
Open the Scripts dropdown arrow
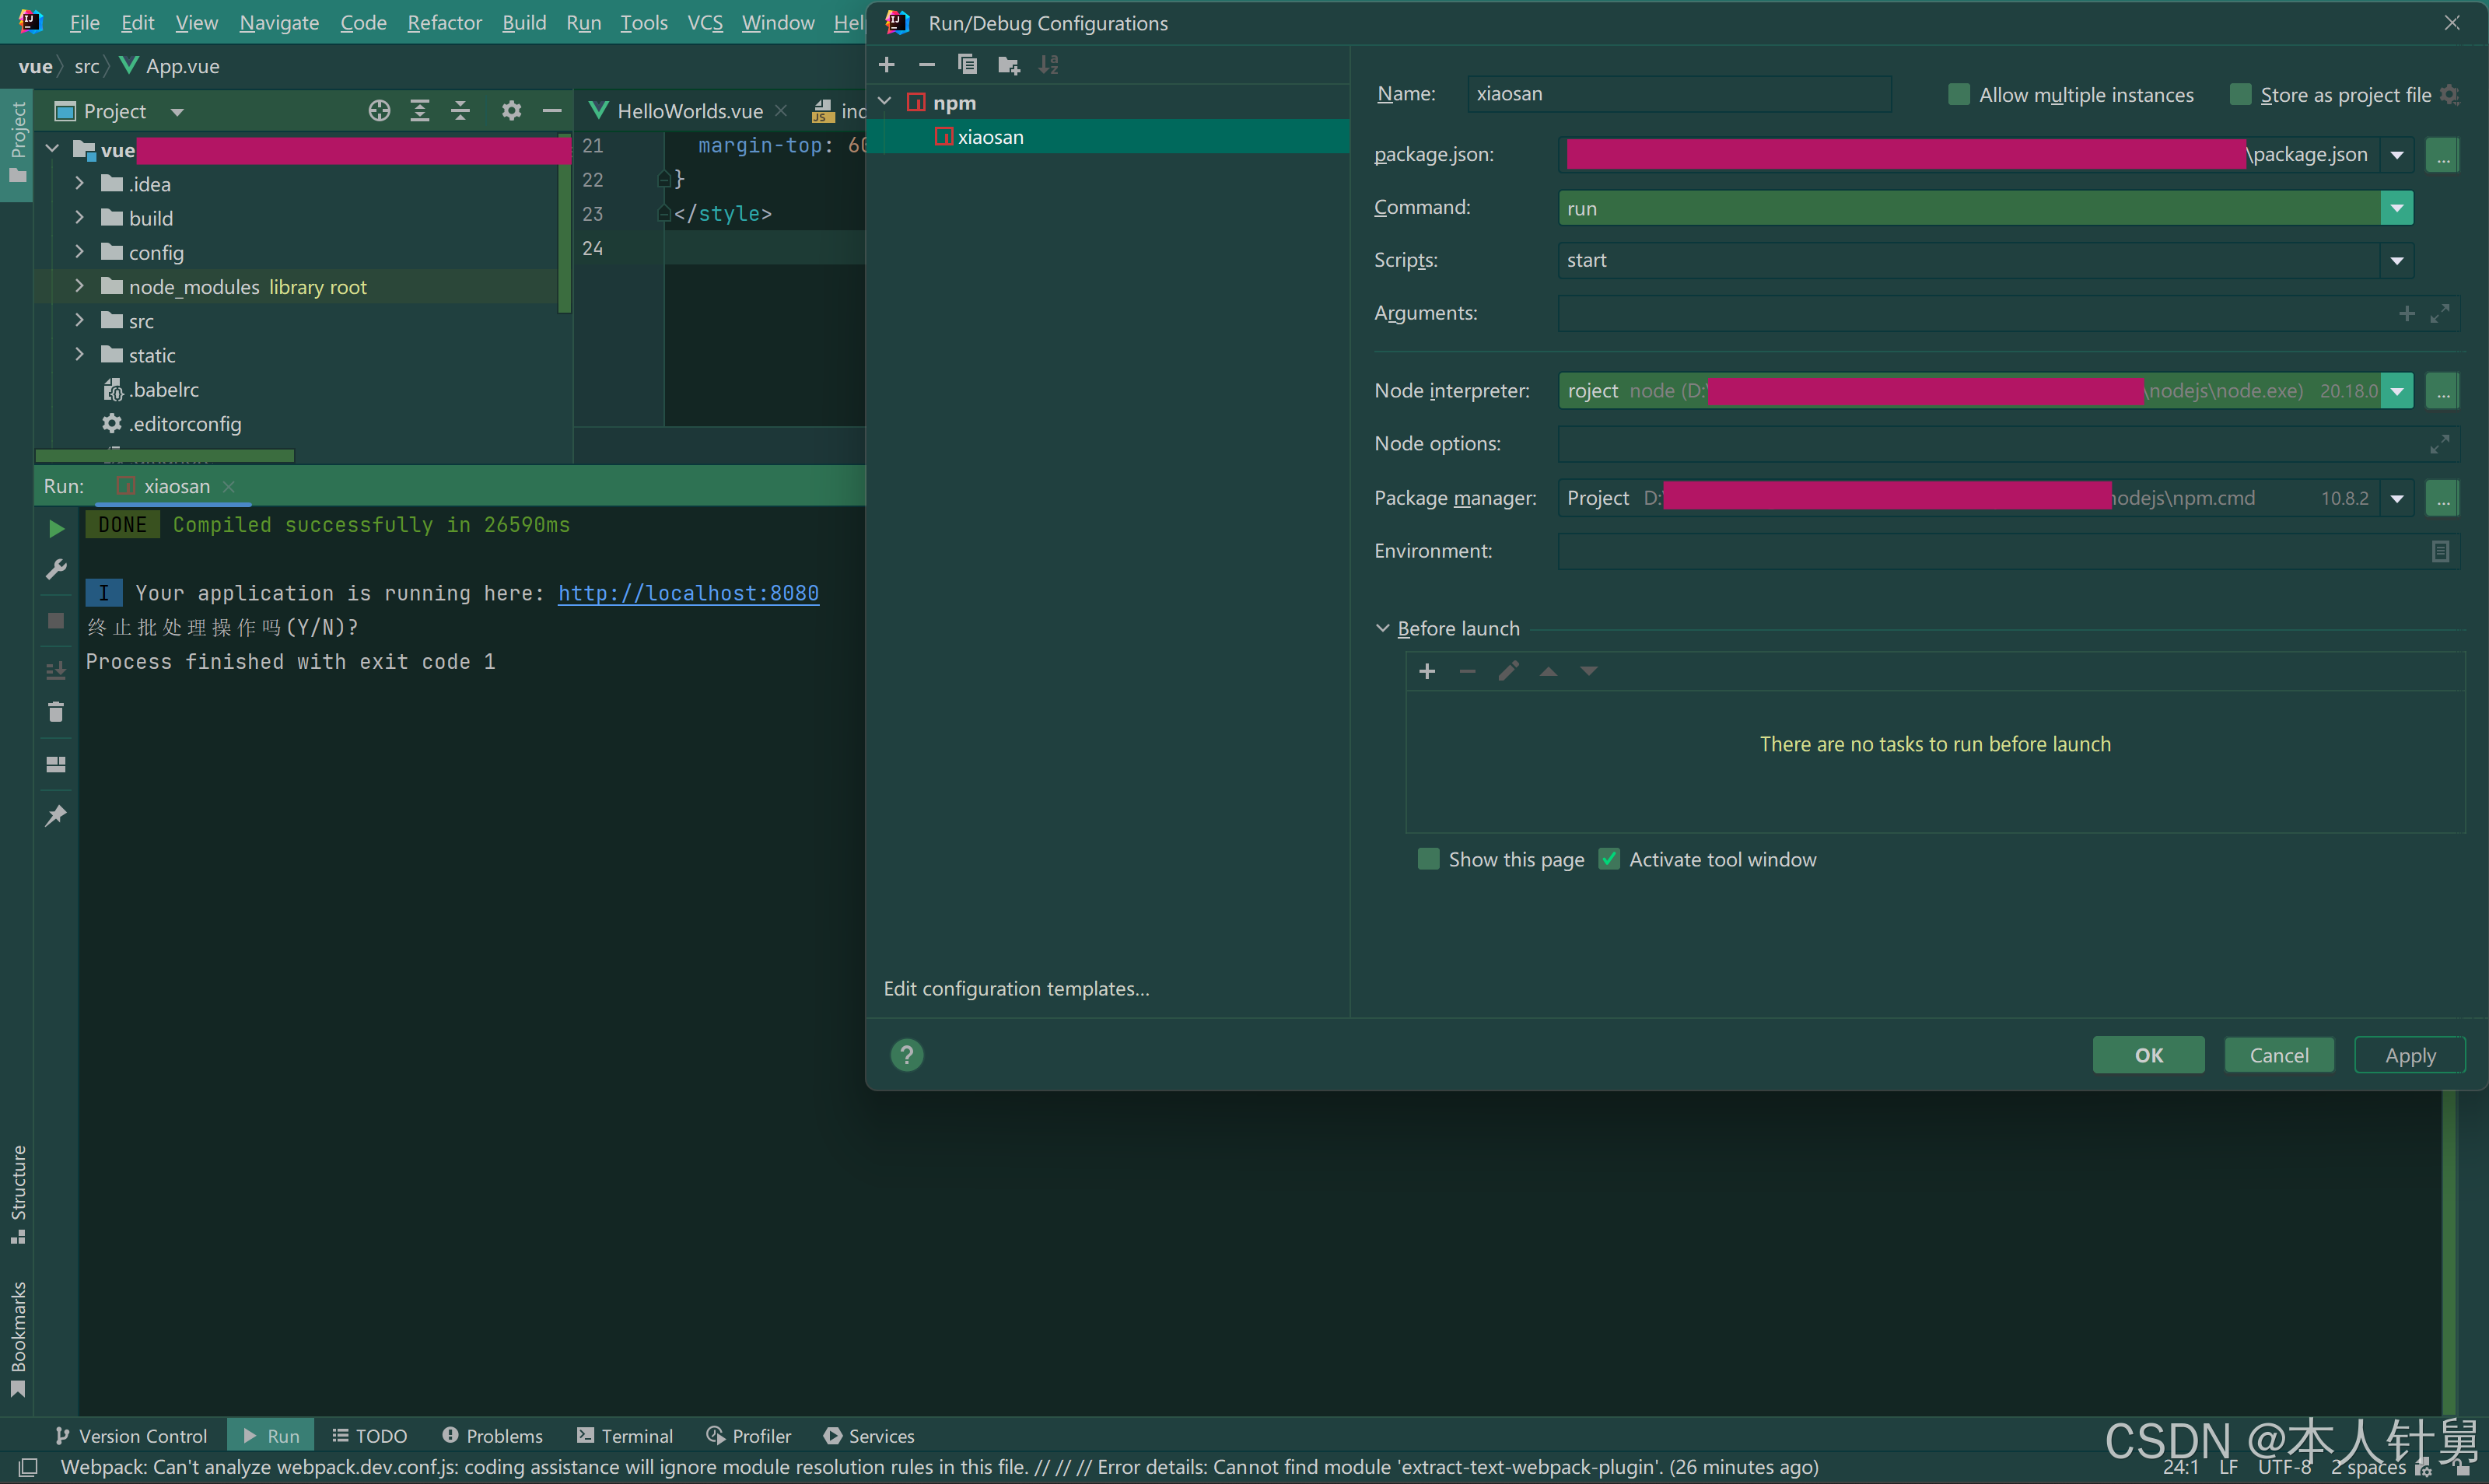click(x=2397, y=261)
